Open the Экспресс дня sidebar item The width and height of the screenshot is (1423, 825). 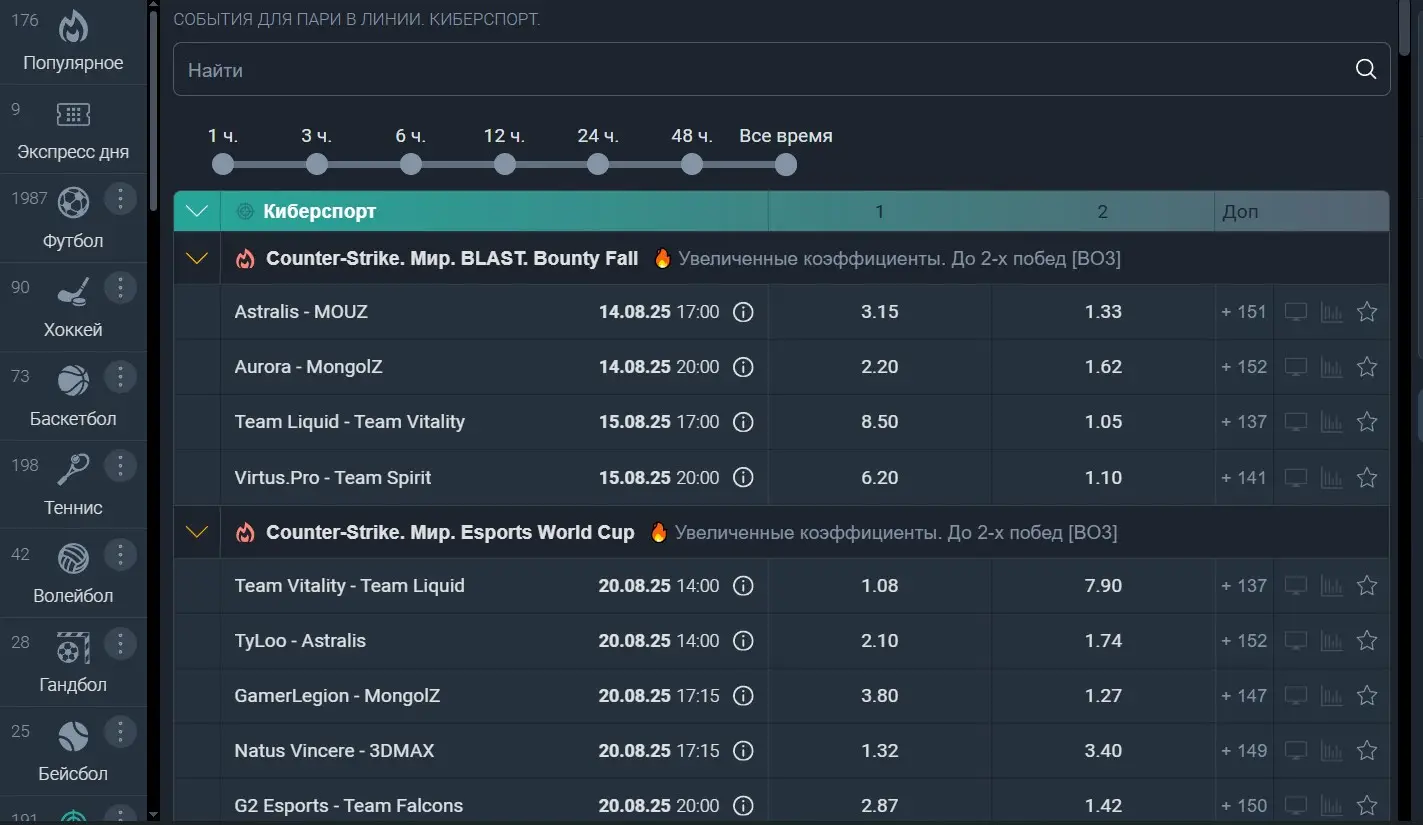click(73, 130)
